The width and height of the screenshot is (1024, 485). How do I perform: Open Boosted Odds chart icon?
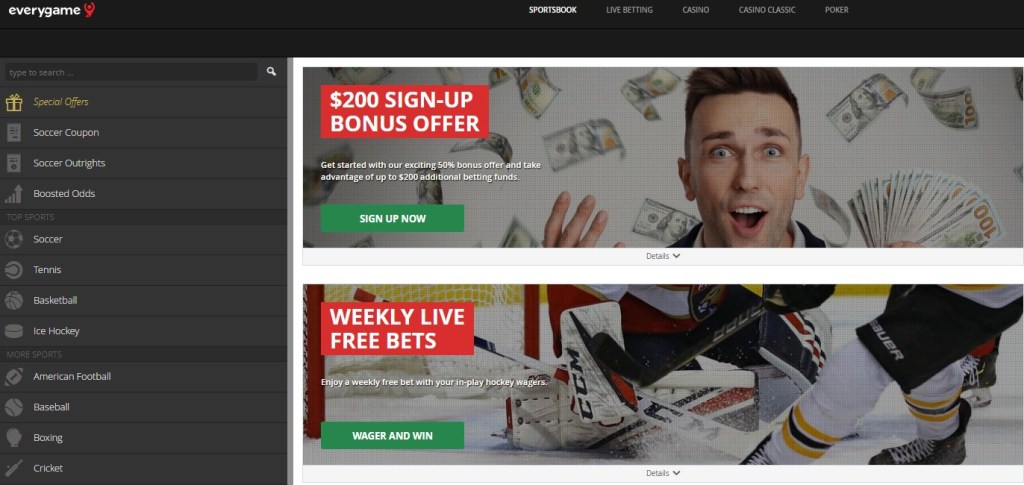coord(14,194)
